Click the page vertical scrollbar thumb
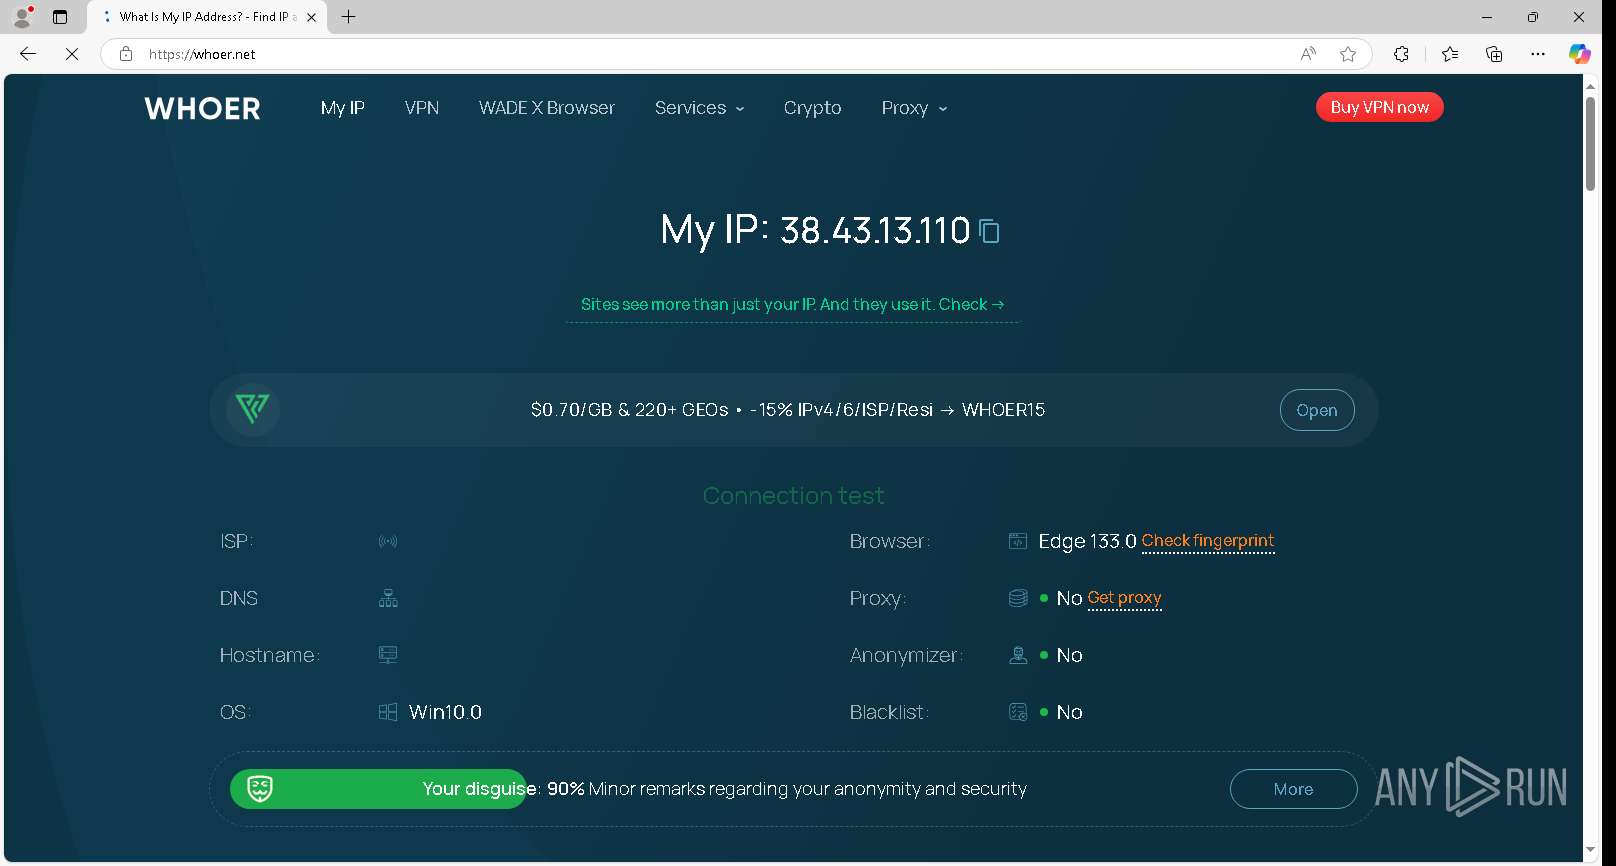This screenshot has height=866, width=1616. pyautogui.click(x=1590, y=143)
